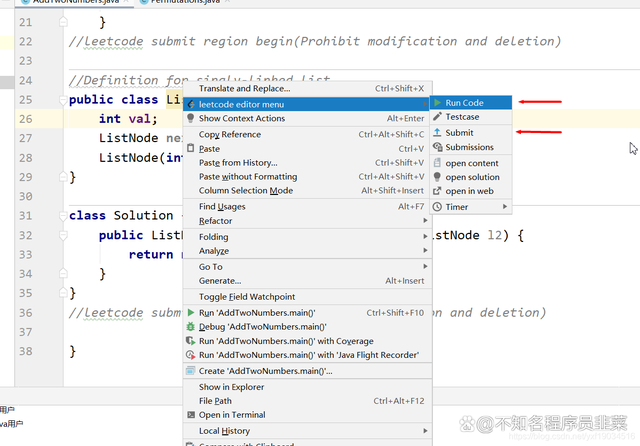Click the Show Context Actions bulb icon
Image resolution: width=640 pixels, height=446 pixels.
coord(191,118)
